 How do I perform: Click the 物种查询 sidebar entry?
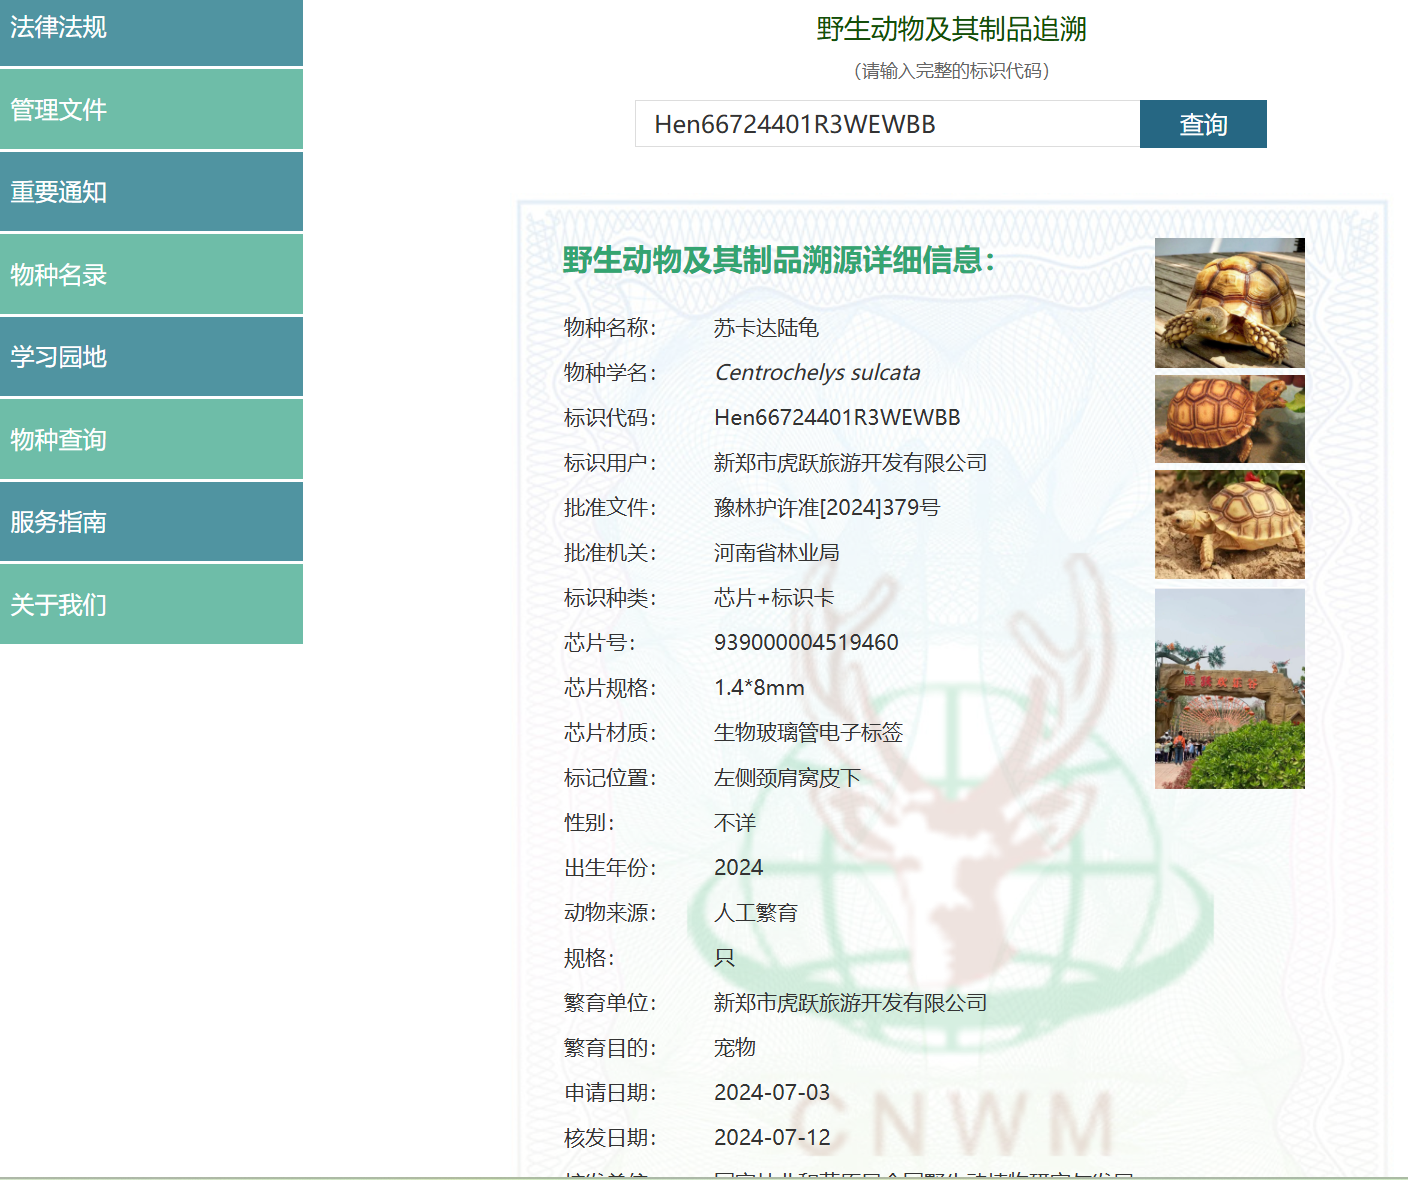[x=151, y=440]
